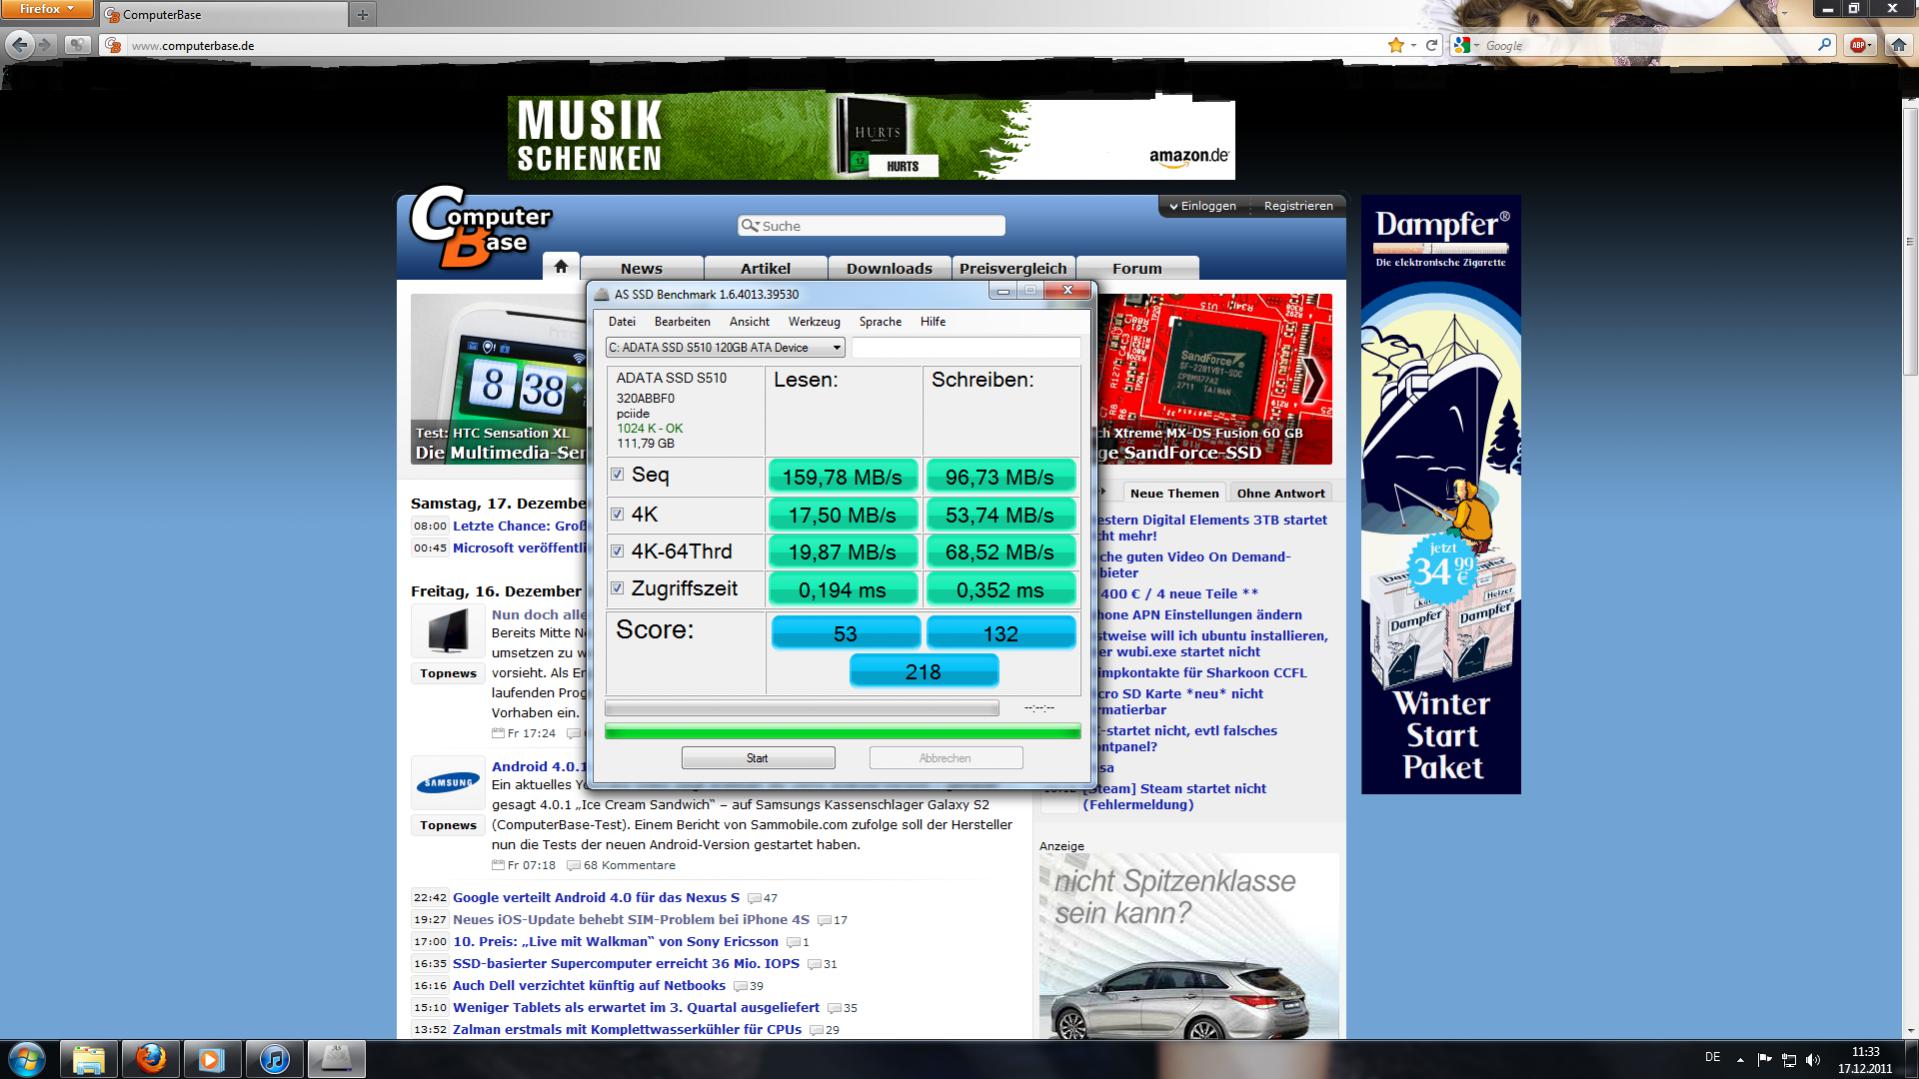The width and height of the screenshot is (1919, 1079).
Task: Click the Registrieren link
Action: 1298,206
